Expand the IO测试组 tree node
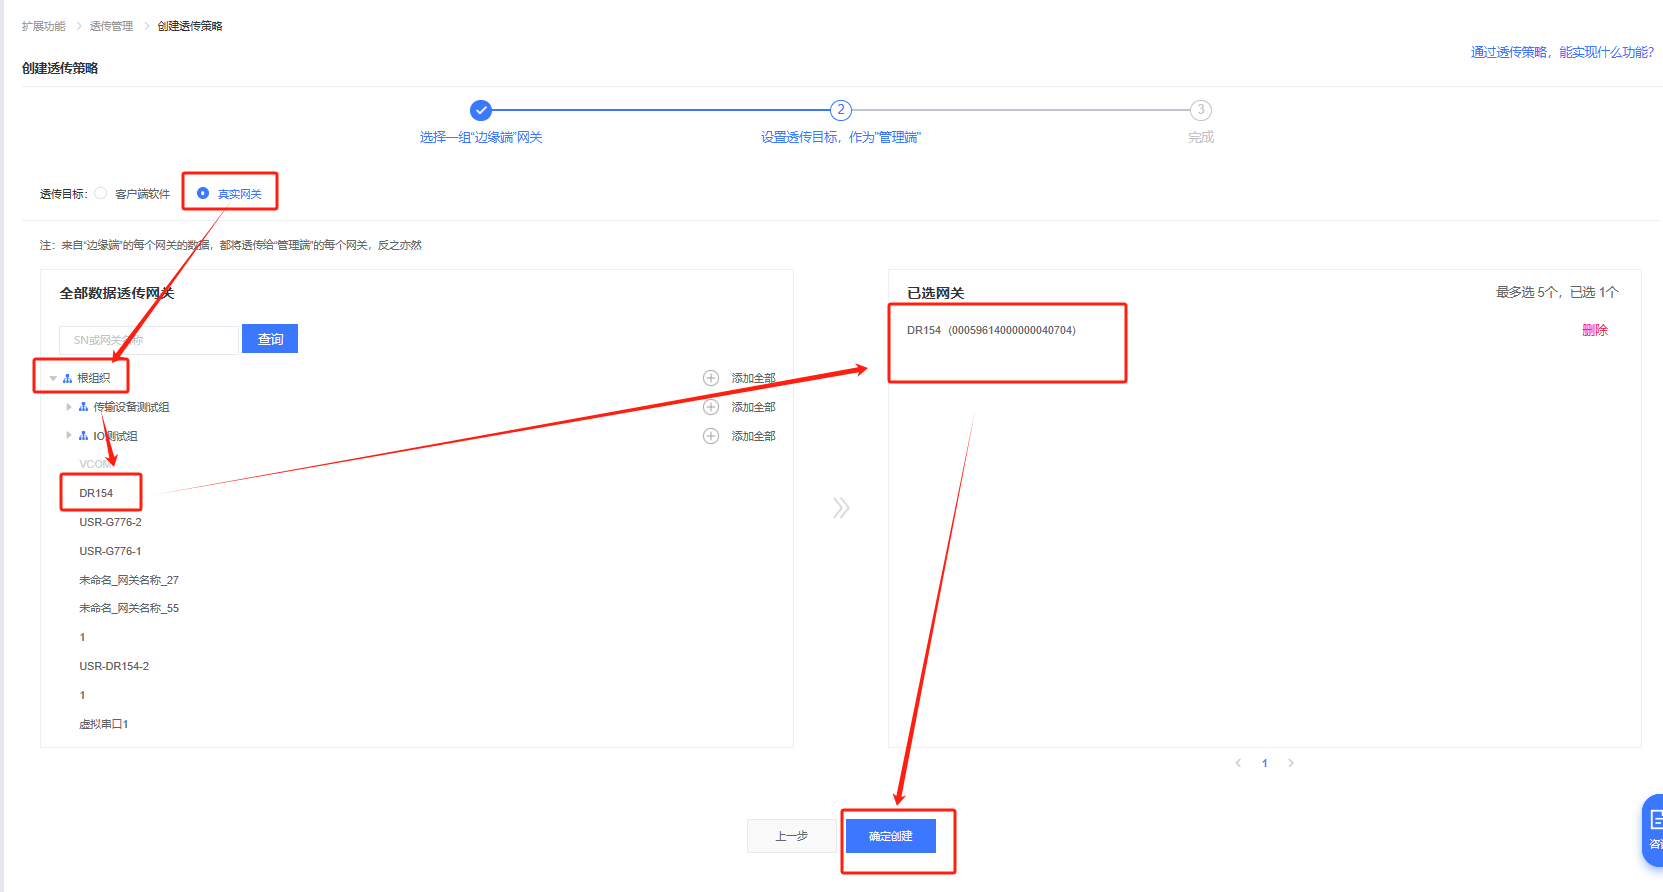The height and width of the screenshot is (892, 1663). tap(68, 436)
